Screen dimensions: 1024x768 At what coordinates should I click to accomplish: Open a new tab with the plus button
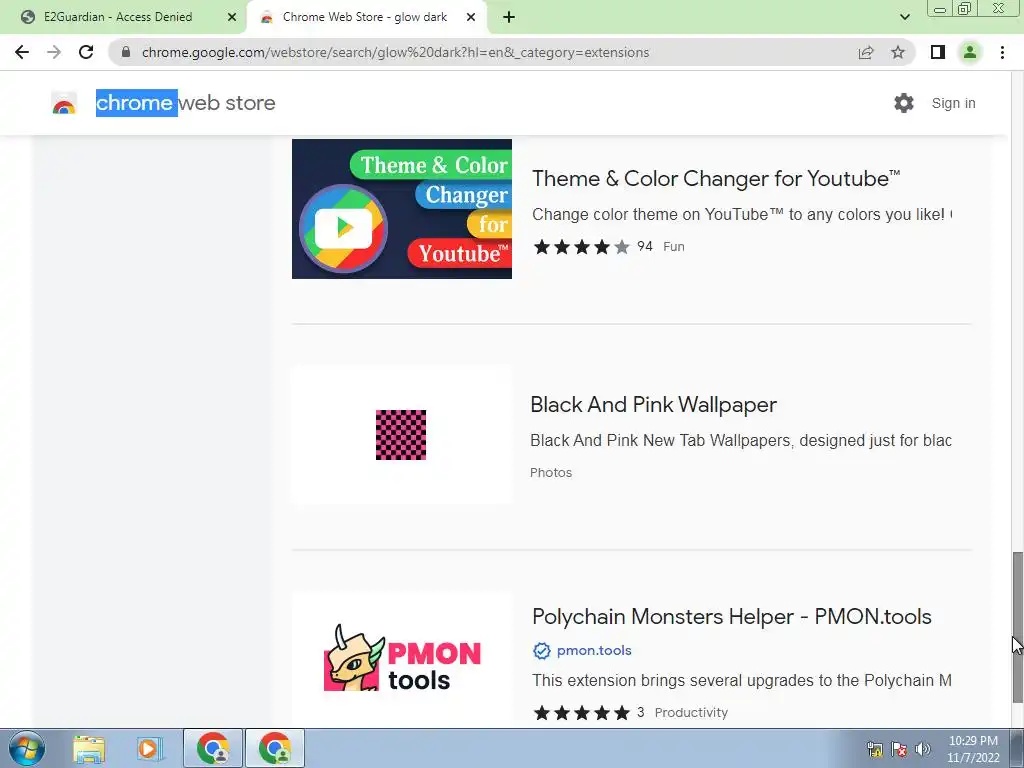click(509, 17)
